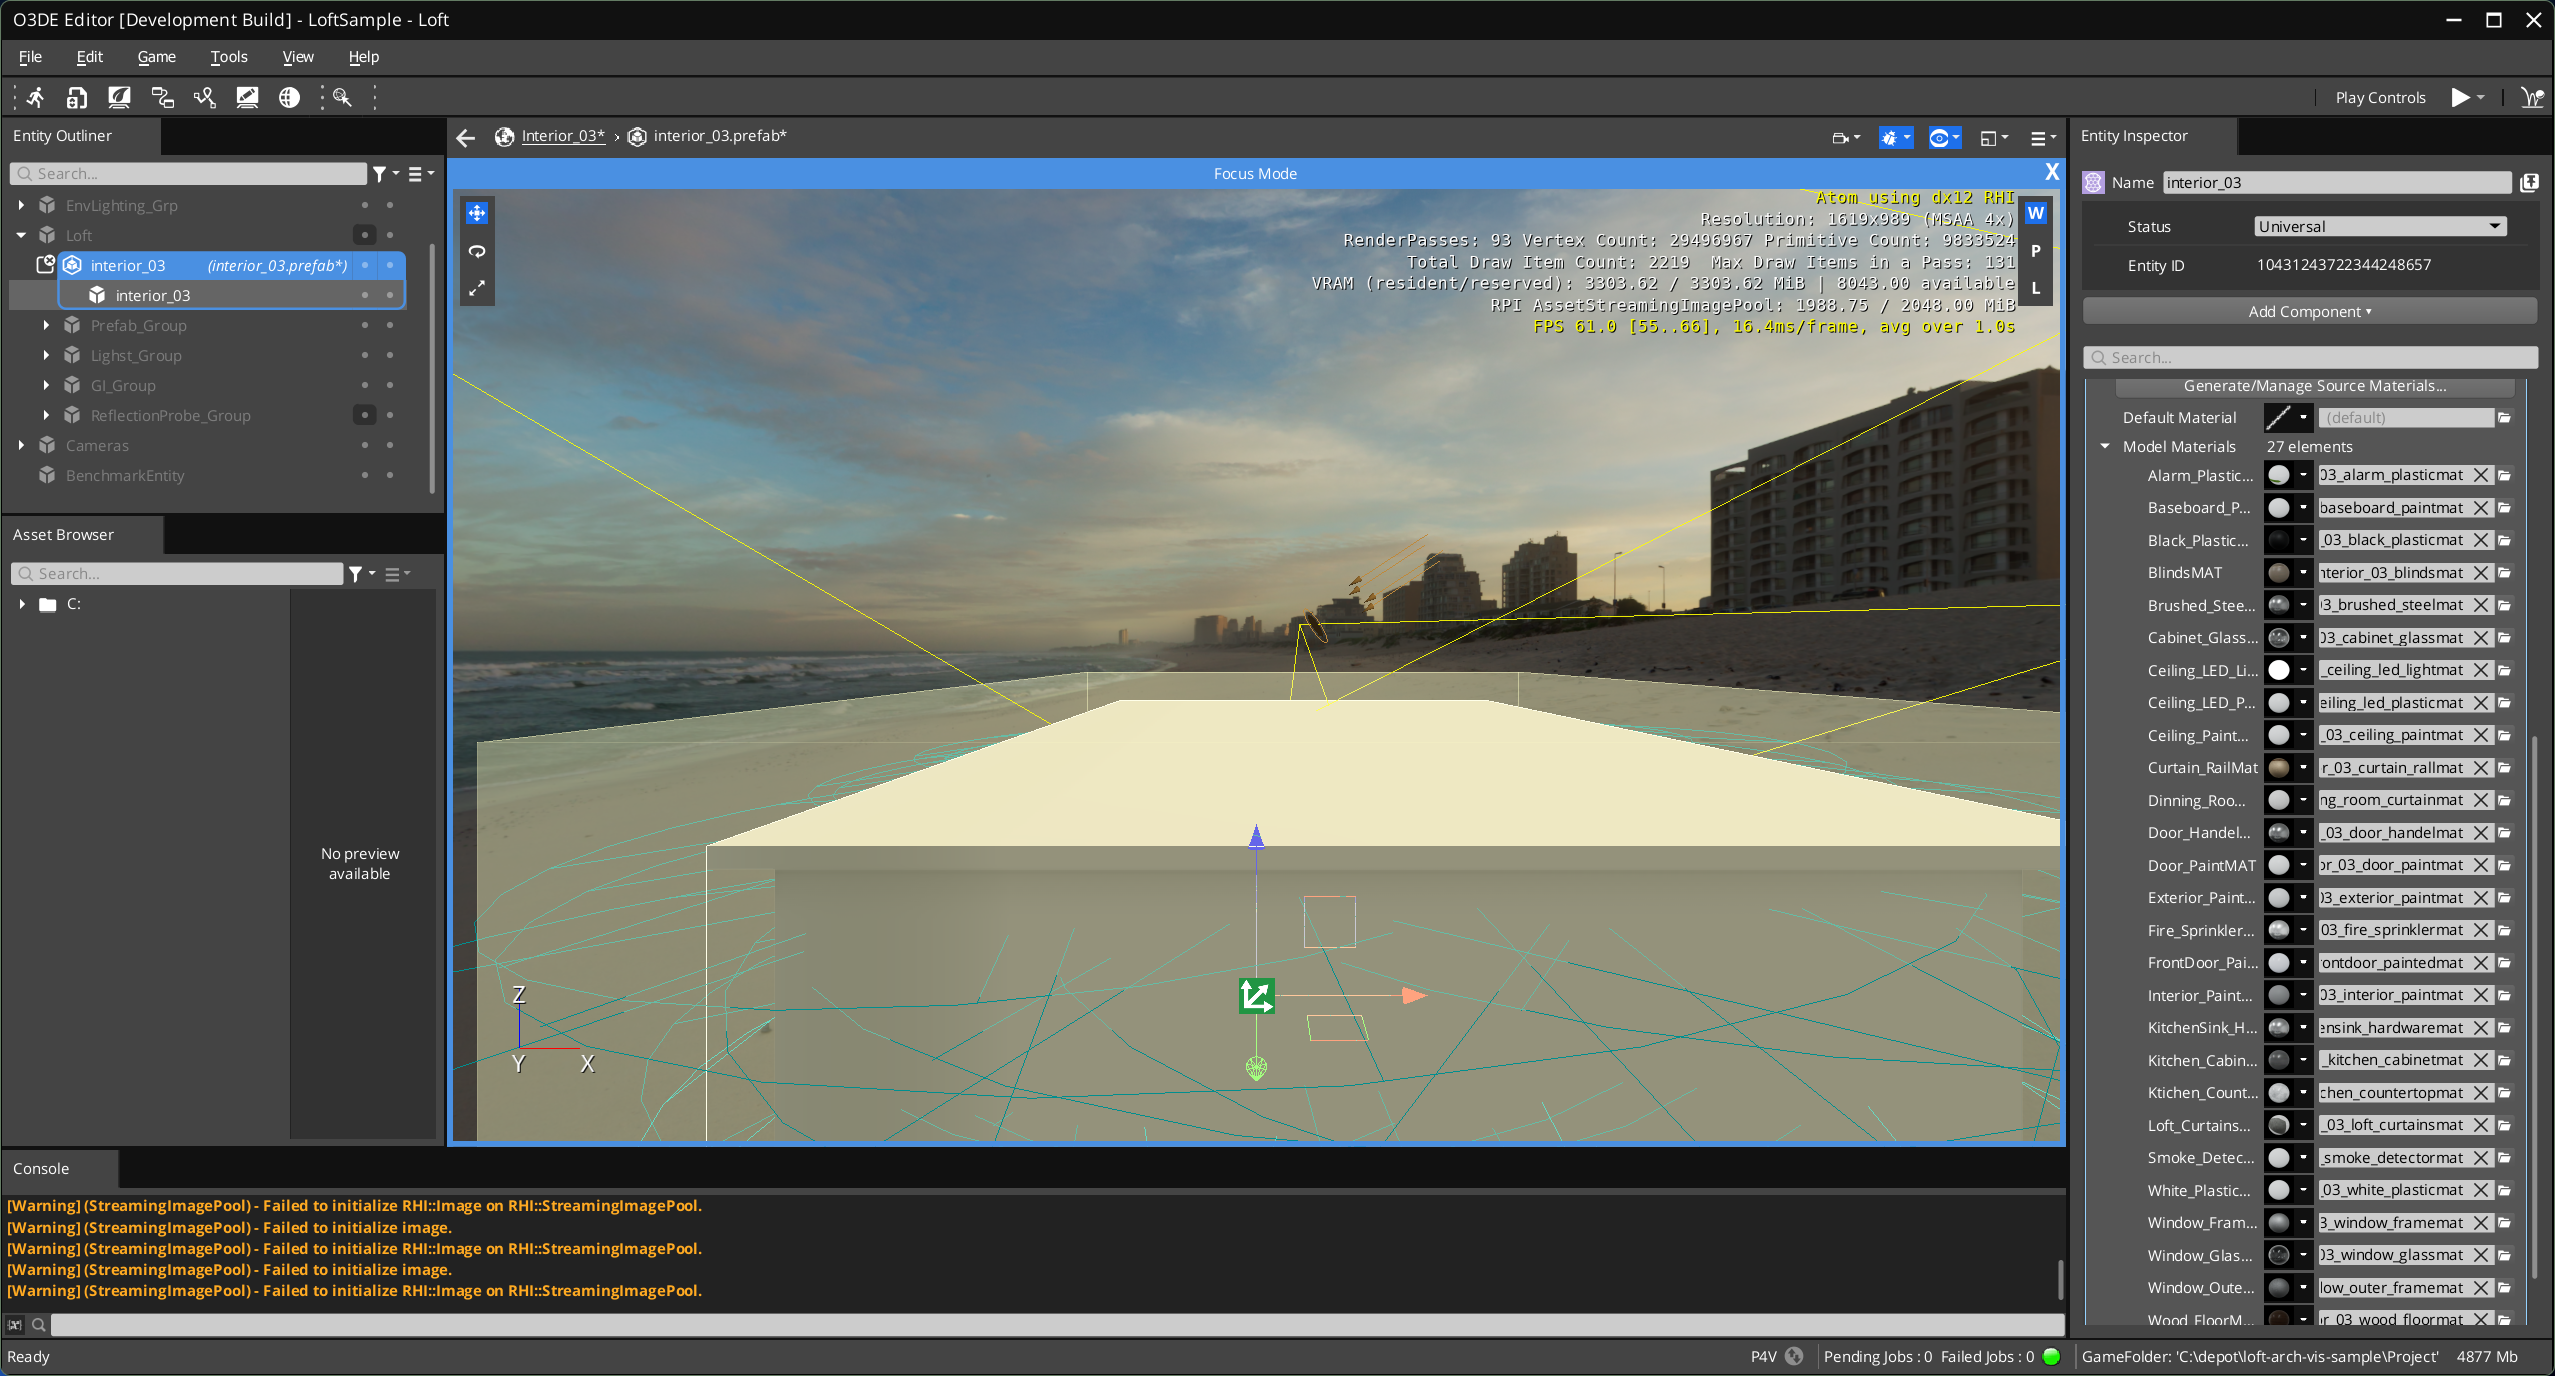
Task: Click the back arrow in prefab breadcrumb
Action: point(465,137)
